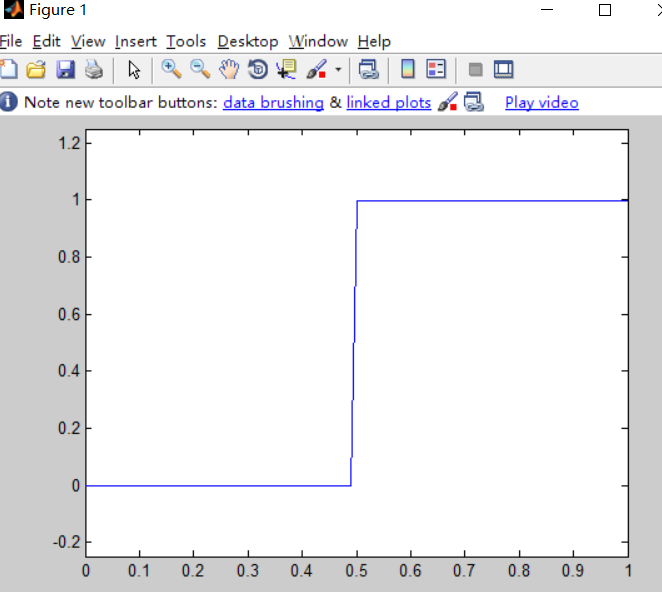Open the Window menu
This screenshot has width=662, height=592.
click(x=318, y=41)
